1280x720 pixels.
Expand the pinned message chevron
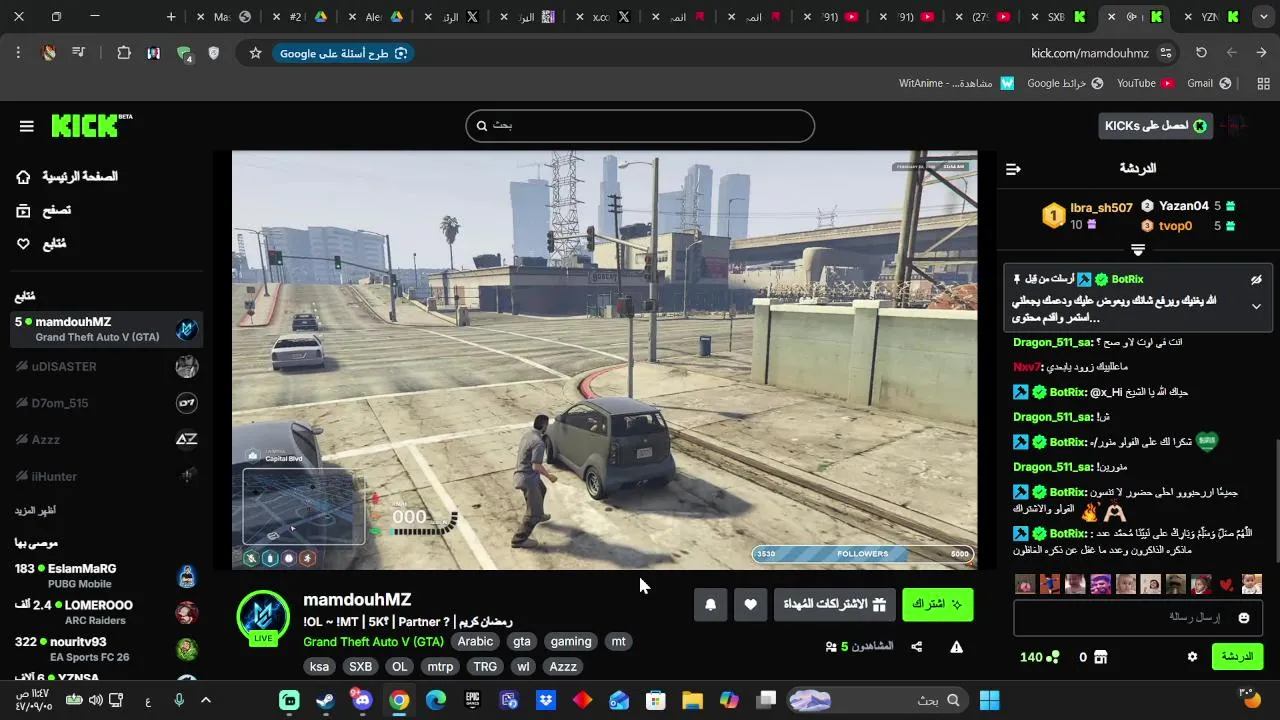[x=1256, y=307]
